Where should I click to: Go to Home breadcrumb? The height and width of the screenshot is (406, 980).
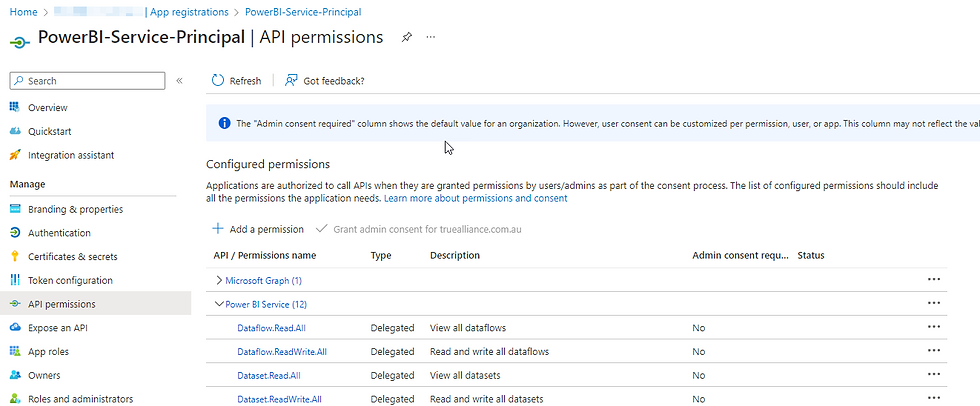click(23, 12)
